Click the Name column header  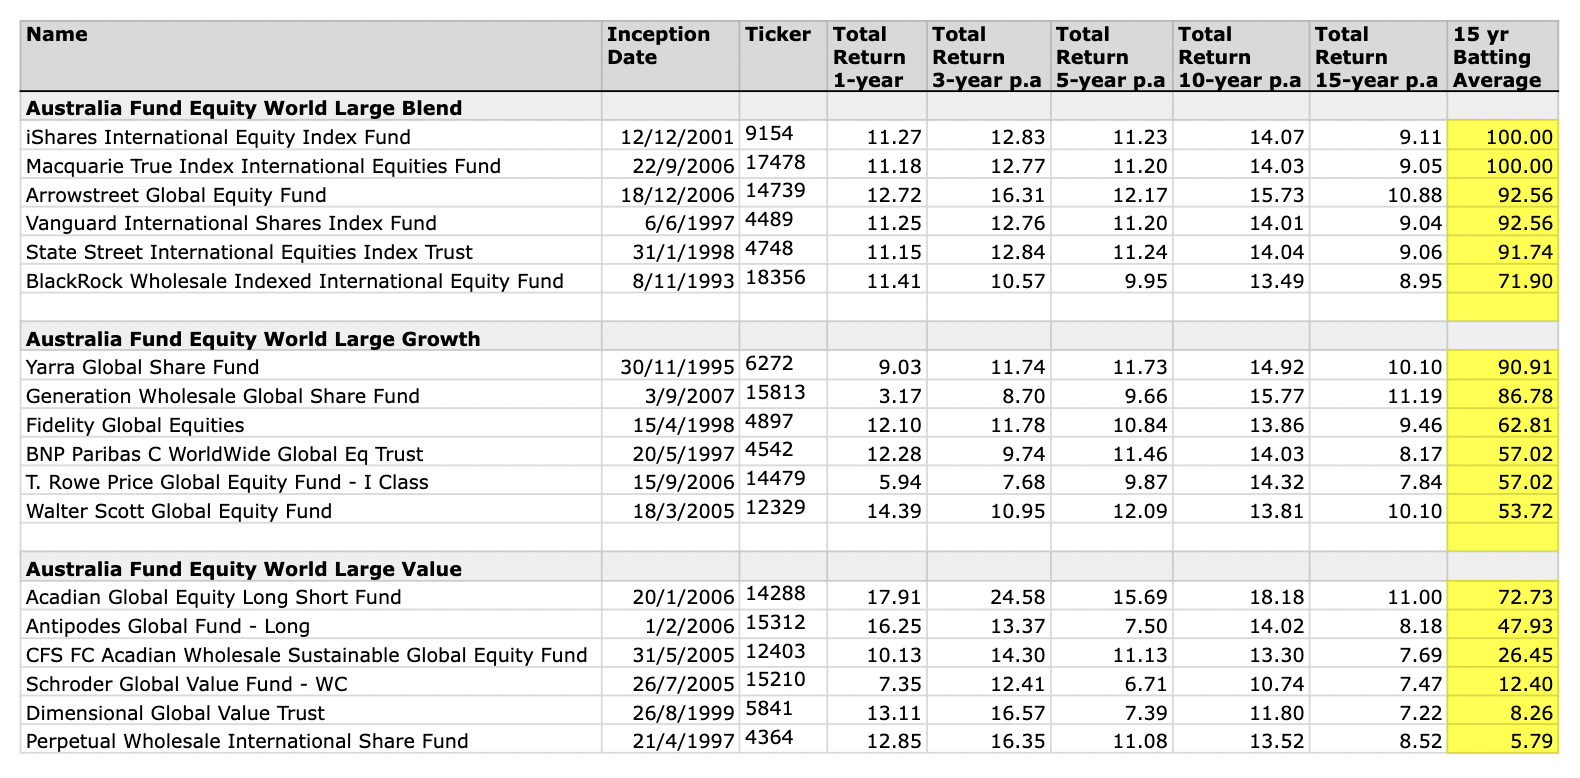point(57,35)
